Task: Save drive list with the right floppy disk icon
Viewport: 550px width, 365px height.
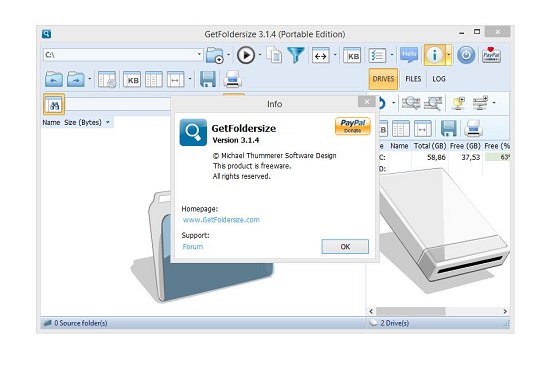Action: pos(448,128)
